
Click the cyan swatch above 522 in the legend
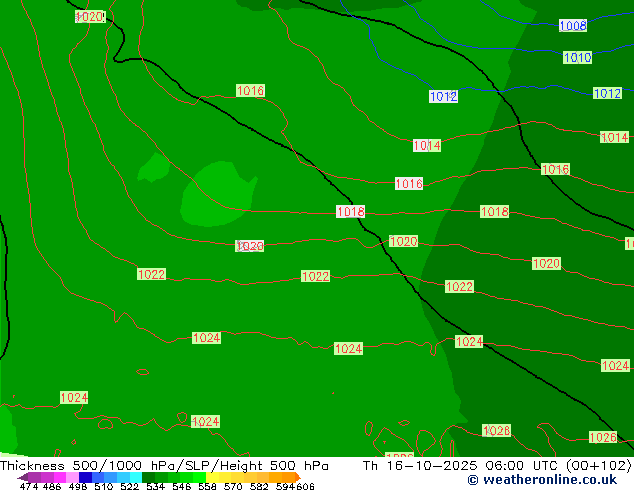[x=136, y=477]
